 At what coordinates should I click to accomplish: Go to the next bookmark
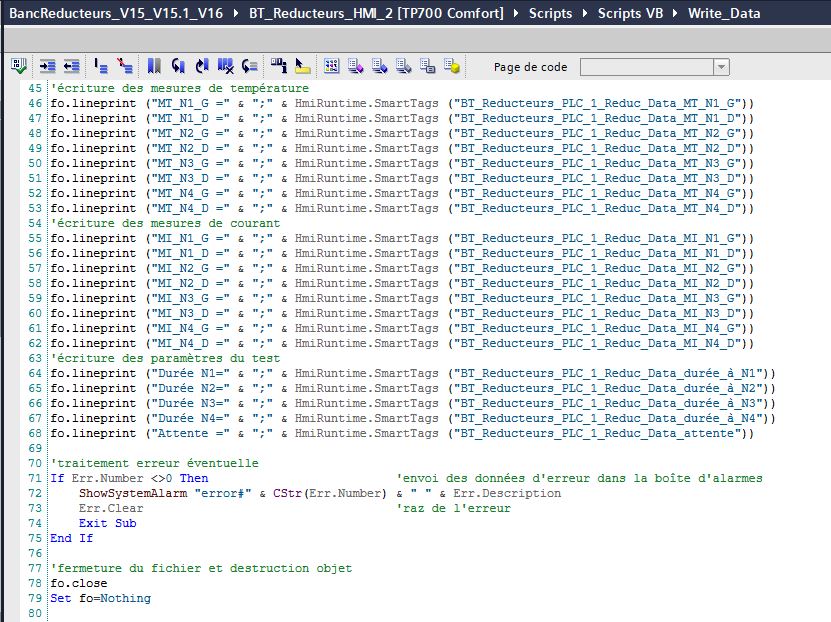[x=202, y=66]
